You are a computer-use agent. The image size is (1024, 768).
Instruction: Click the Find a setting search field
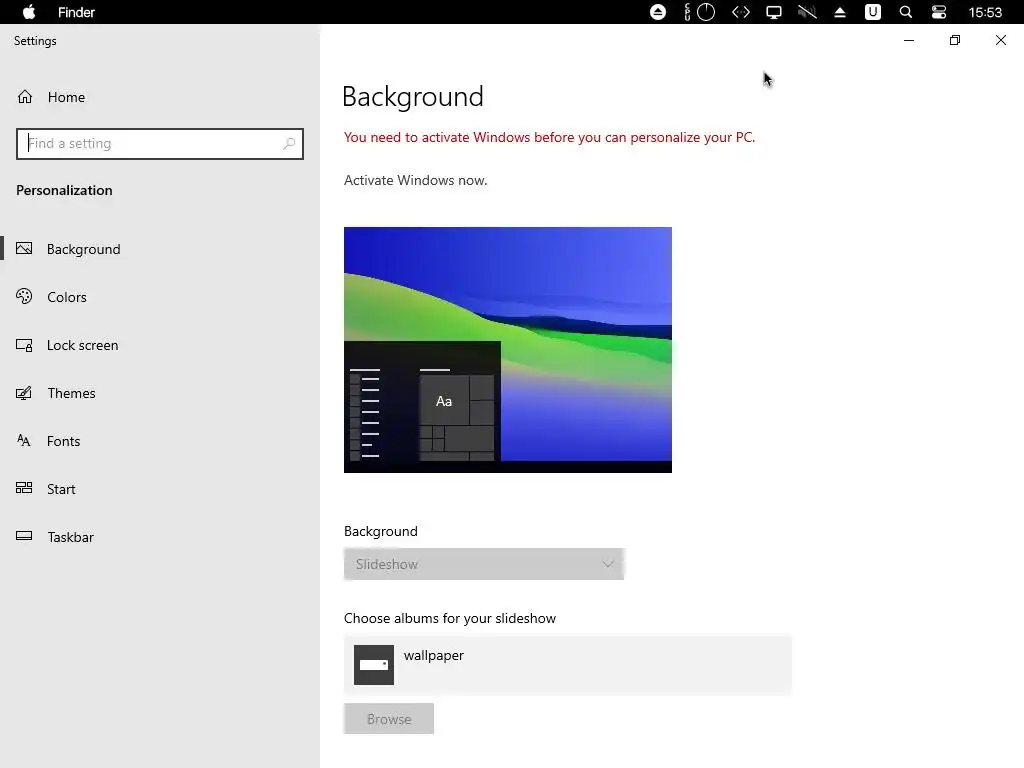click(x=160, y=144)
